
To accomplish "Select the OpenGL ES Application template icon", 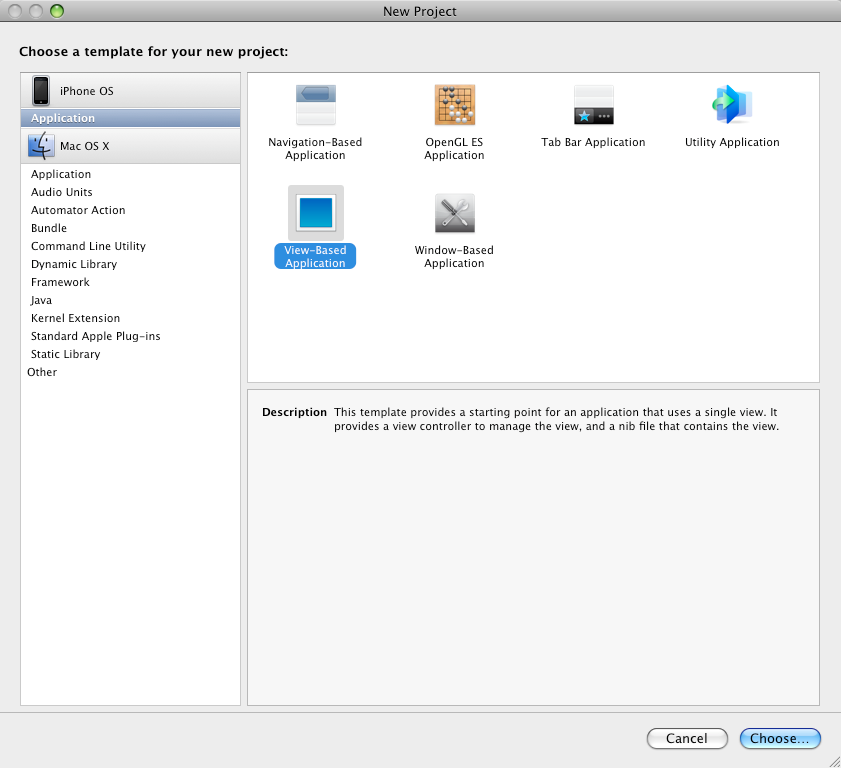I will tap(454, 105).
